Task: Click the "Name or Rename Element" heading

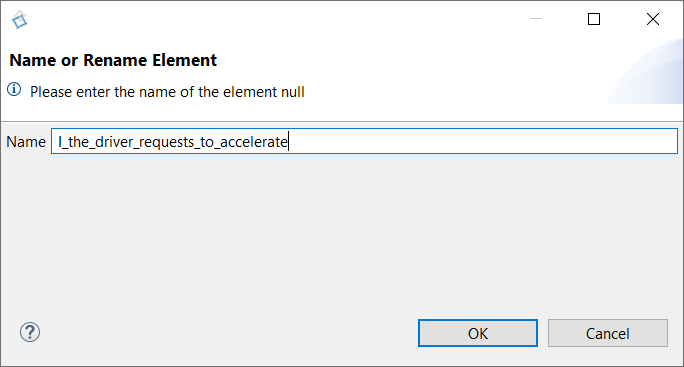Action: [x=113, y=60]
